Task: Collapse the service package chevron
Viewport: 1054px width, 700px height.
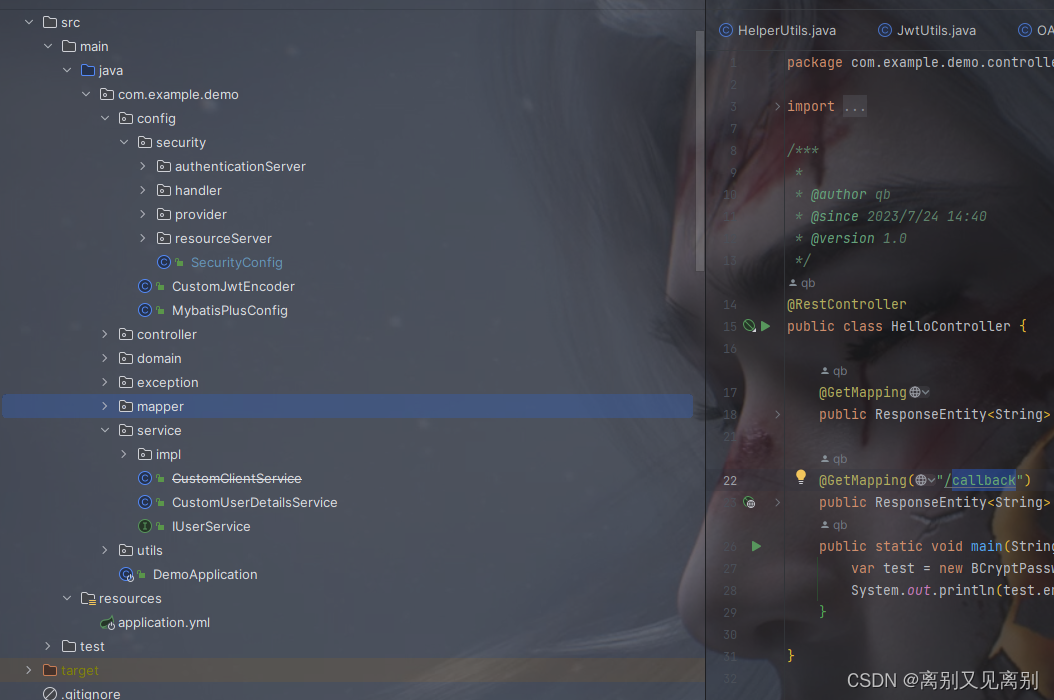Action: pyautogui.click(x=105, y=430)
